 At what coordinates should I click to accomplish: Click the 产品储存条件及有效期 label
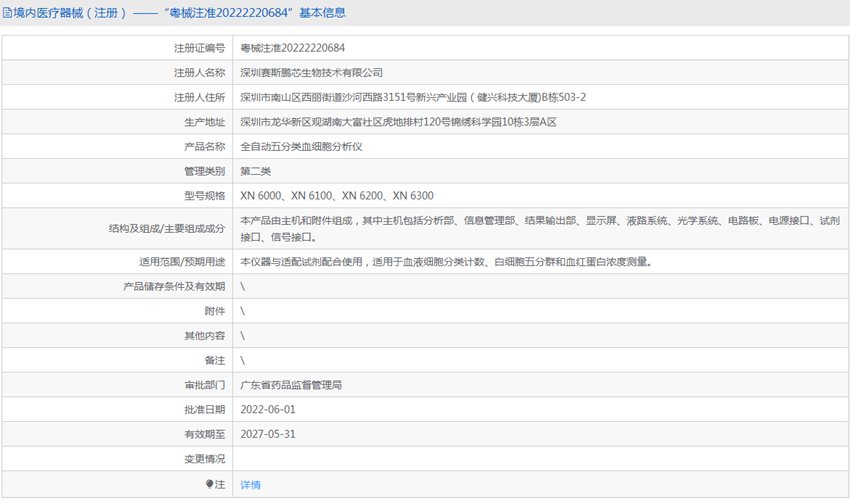174,286
